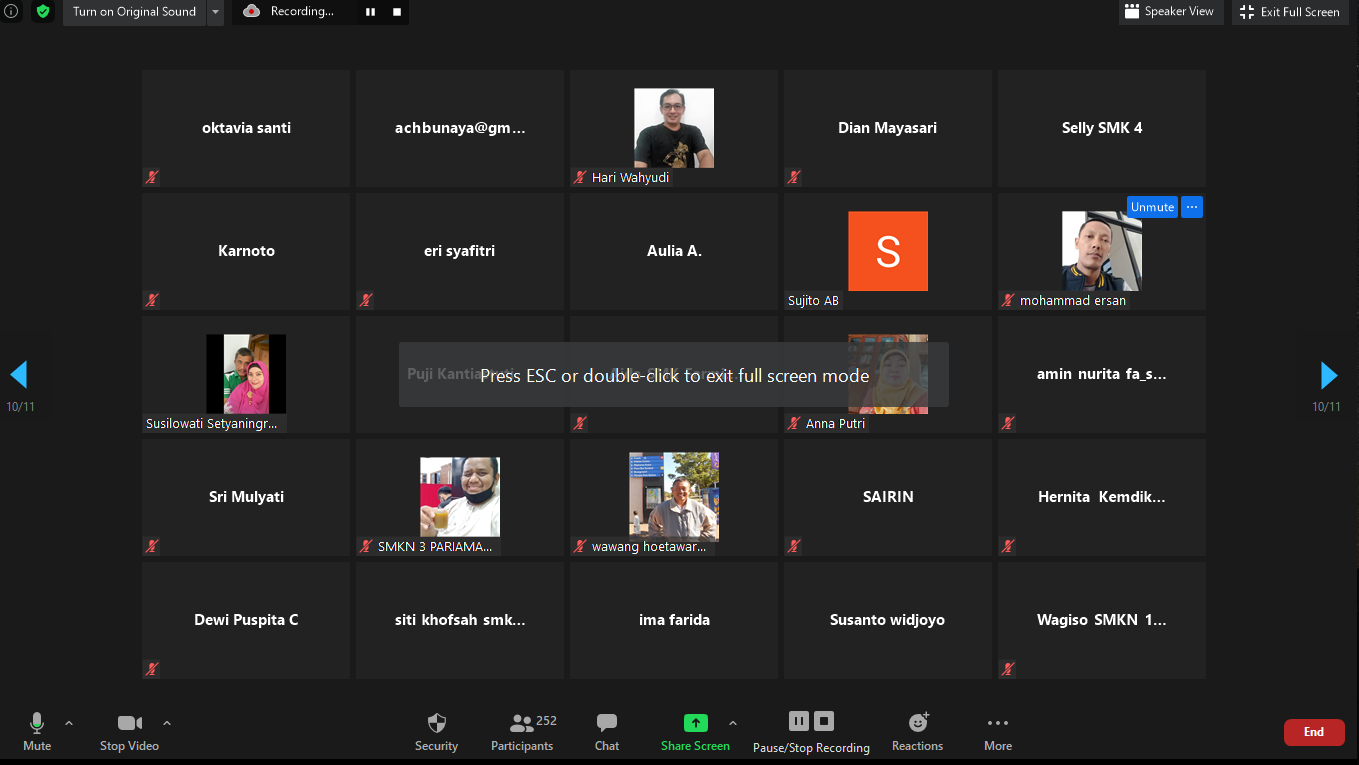Image resolution: width=1359 pixels, height=765 pixels.
Task: Open the Chat panel
Action: point(607,732)
